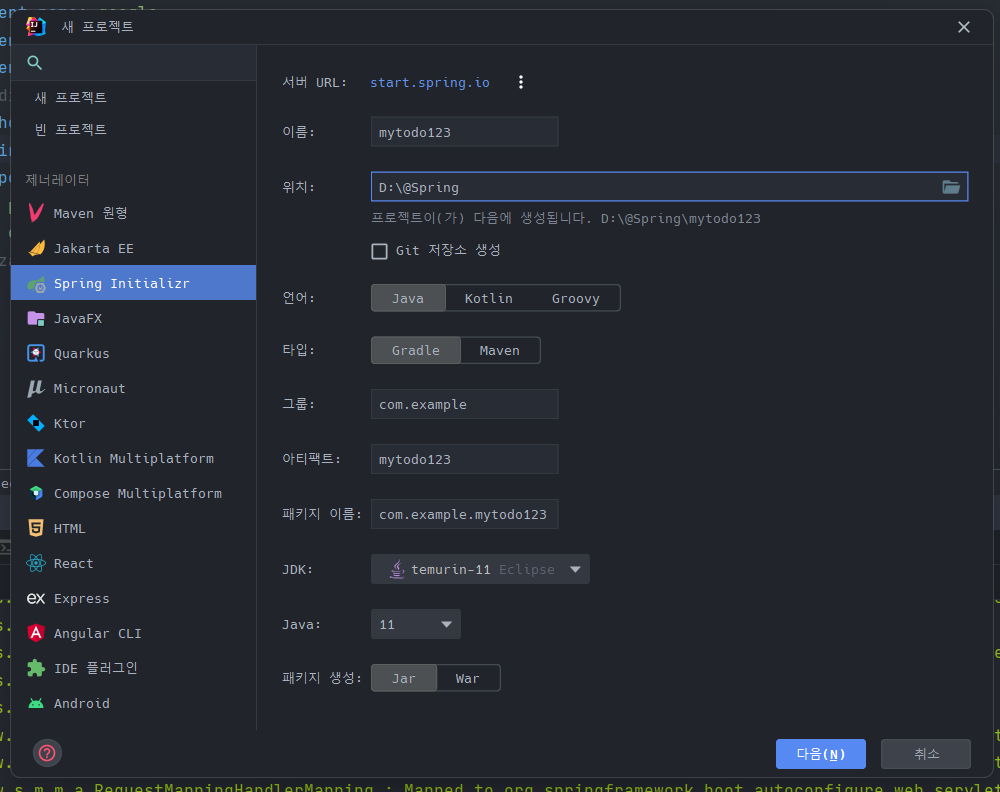Choose Express generator
Viewport: 1000px width, 792px height.
(x=133, y=599)
